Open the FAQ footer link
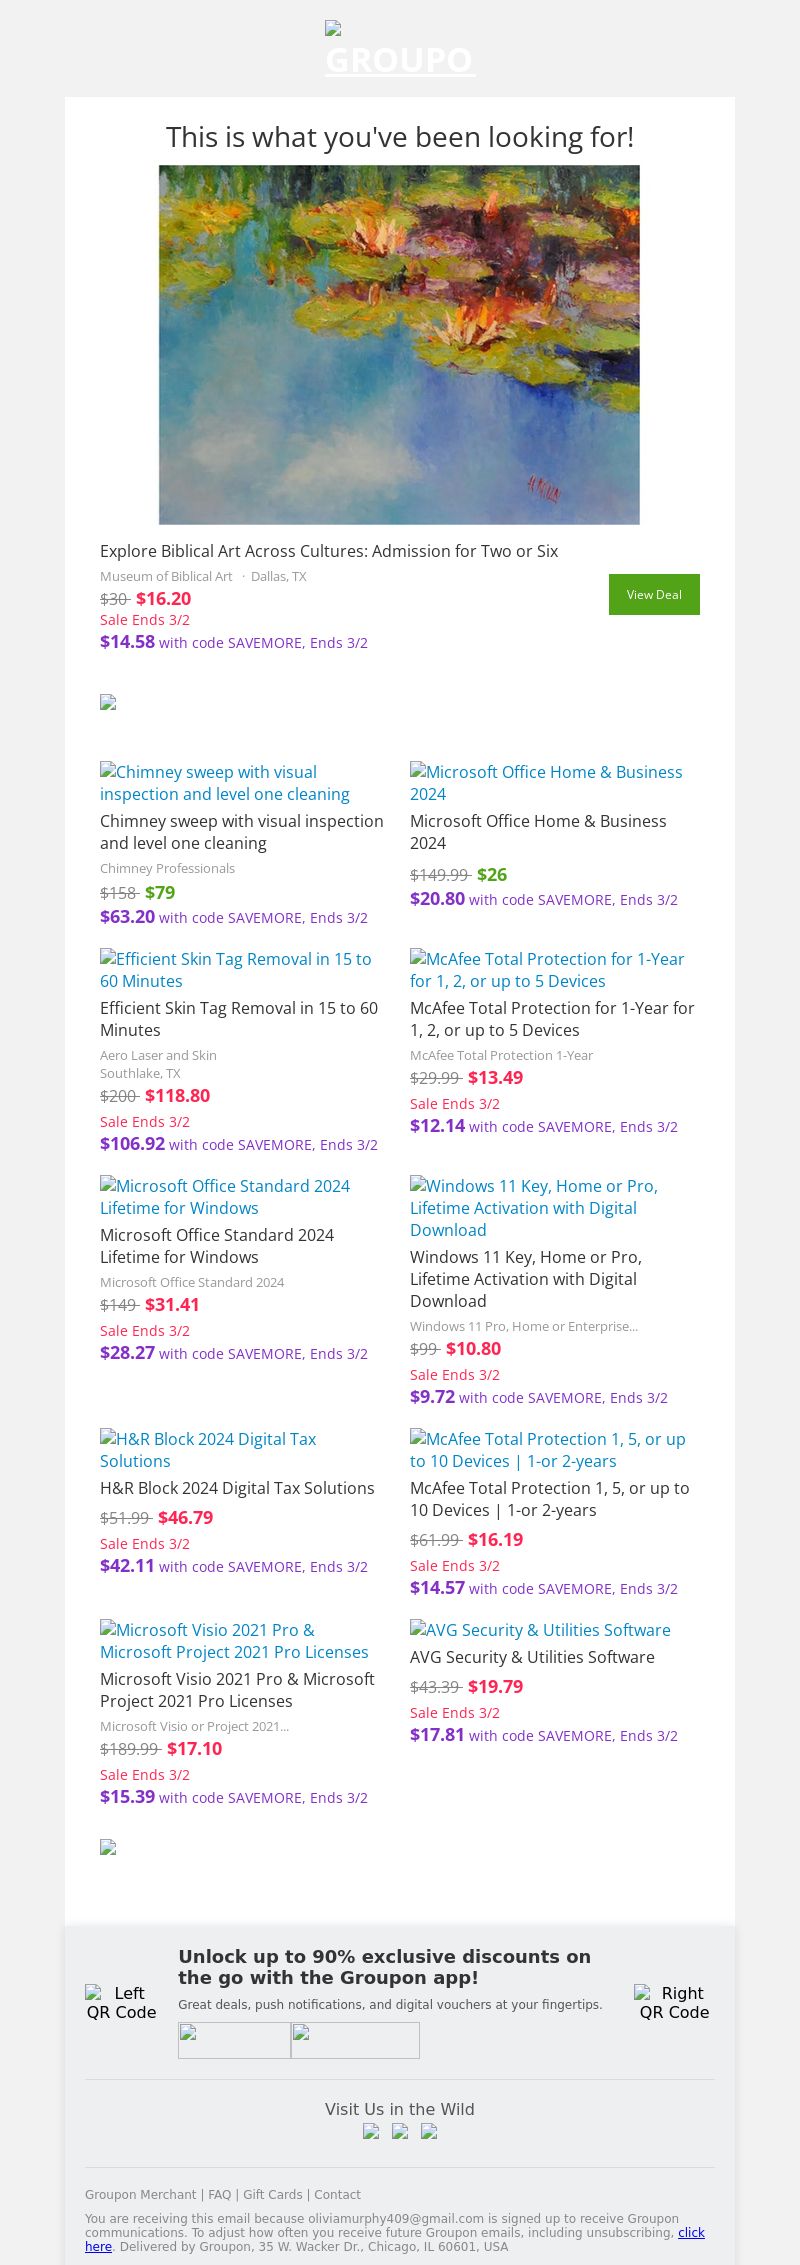This screenshot has height=2265, width=800. click(x=219, y=2194)
